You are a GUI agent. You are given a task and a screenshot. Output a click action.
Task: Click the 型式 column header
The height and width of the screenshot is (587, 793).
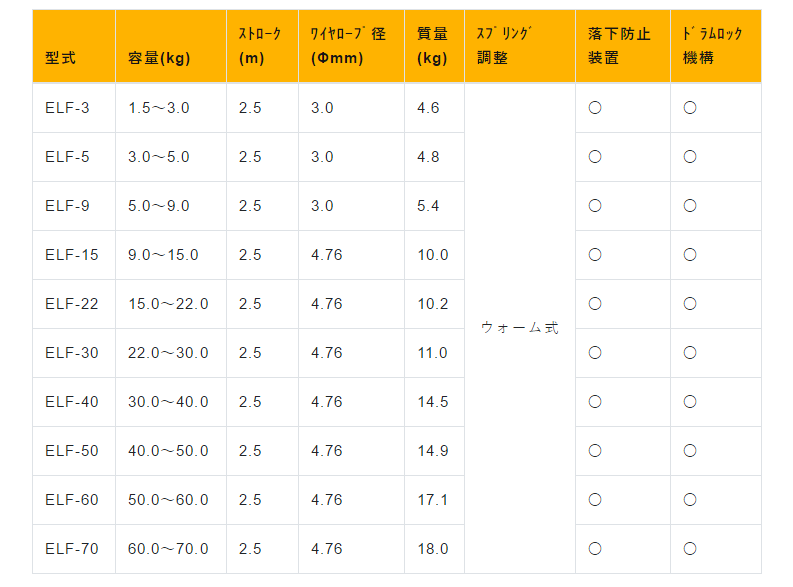(74, 46)
